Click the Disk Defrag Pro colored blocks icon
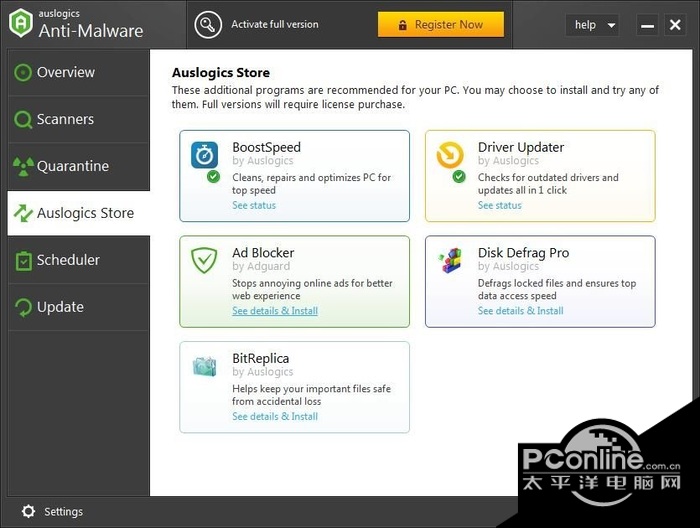 [450, 260]
